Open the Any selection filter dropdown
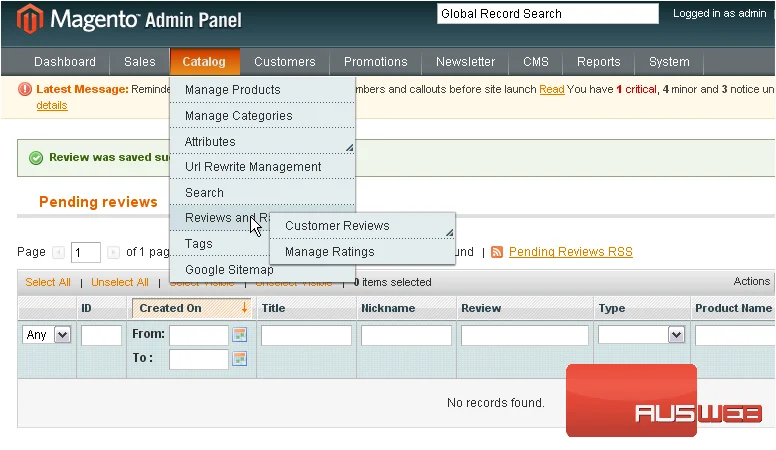The image size is (776, 450). click(47, 335)
